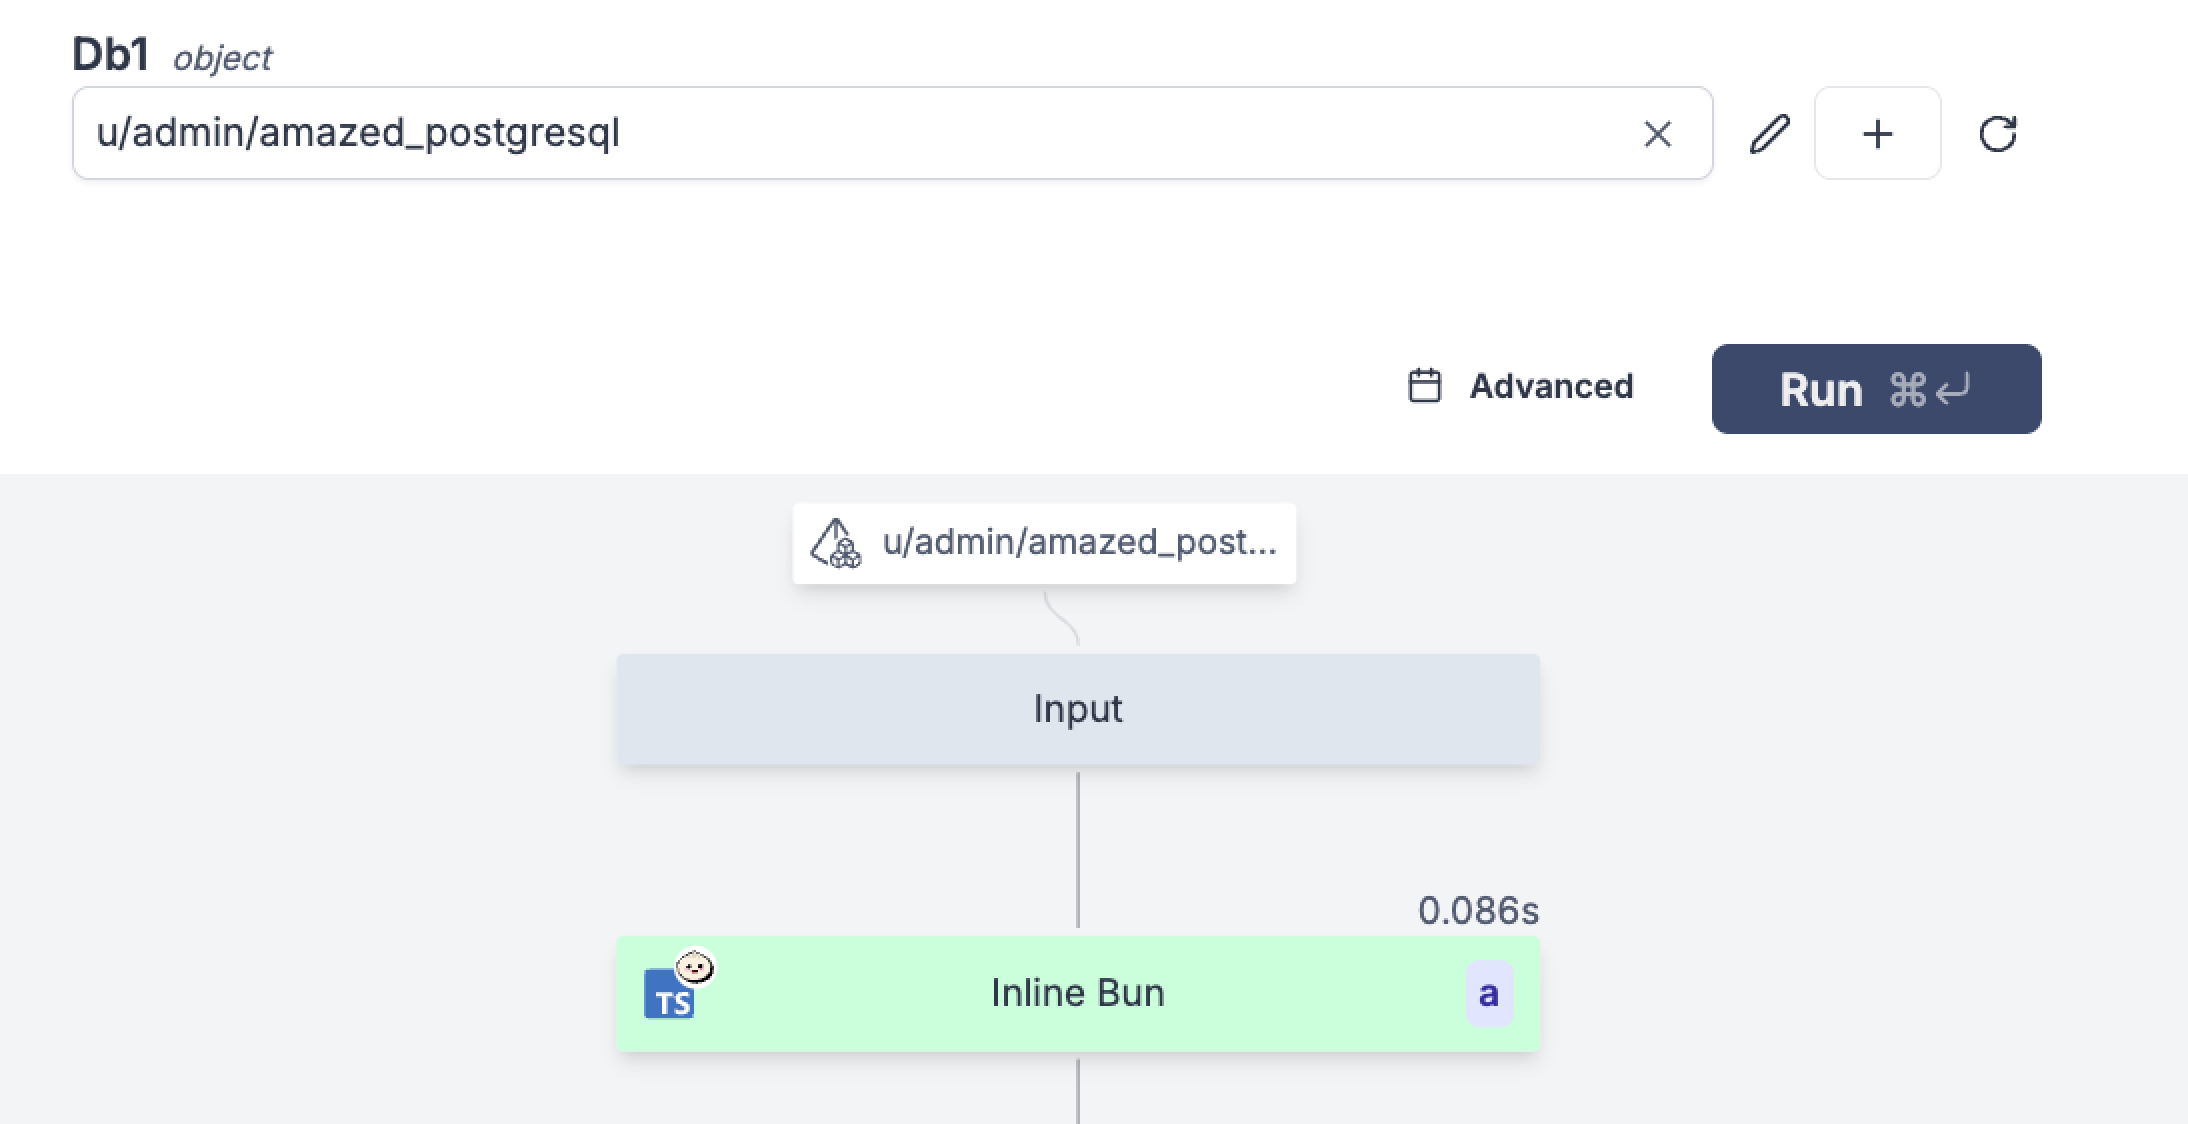2188x1124 pixels.
Task: Open Advanced run options
Action: click(x=1550, y=387)
